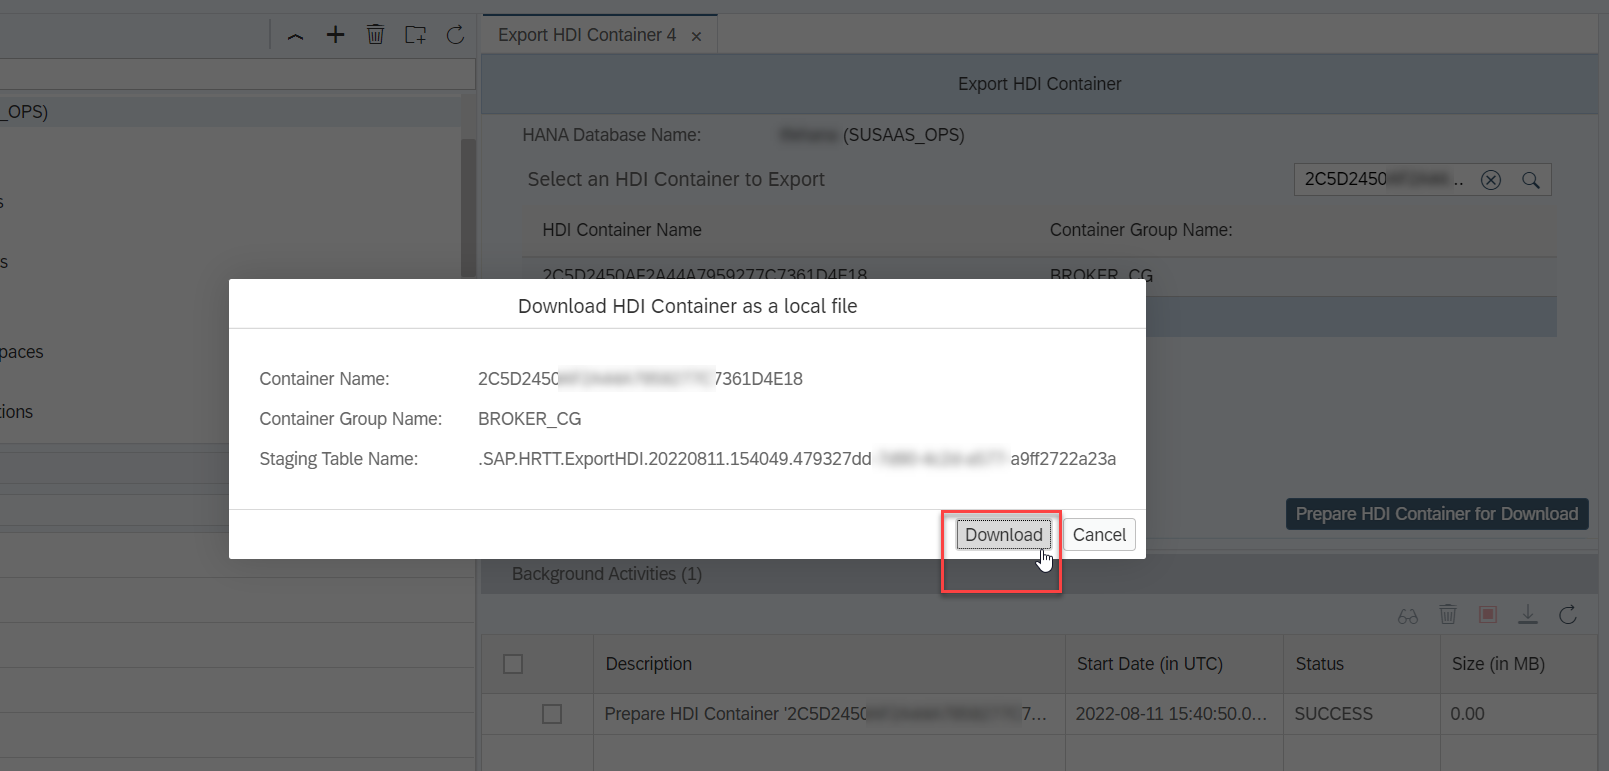Click the Background Activities (1) header
1609x771 pixels.
point(607,574)
